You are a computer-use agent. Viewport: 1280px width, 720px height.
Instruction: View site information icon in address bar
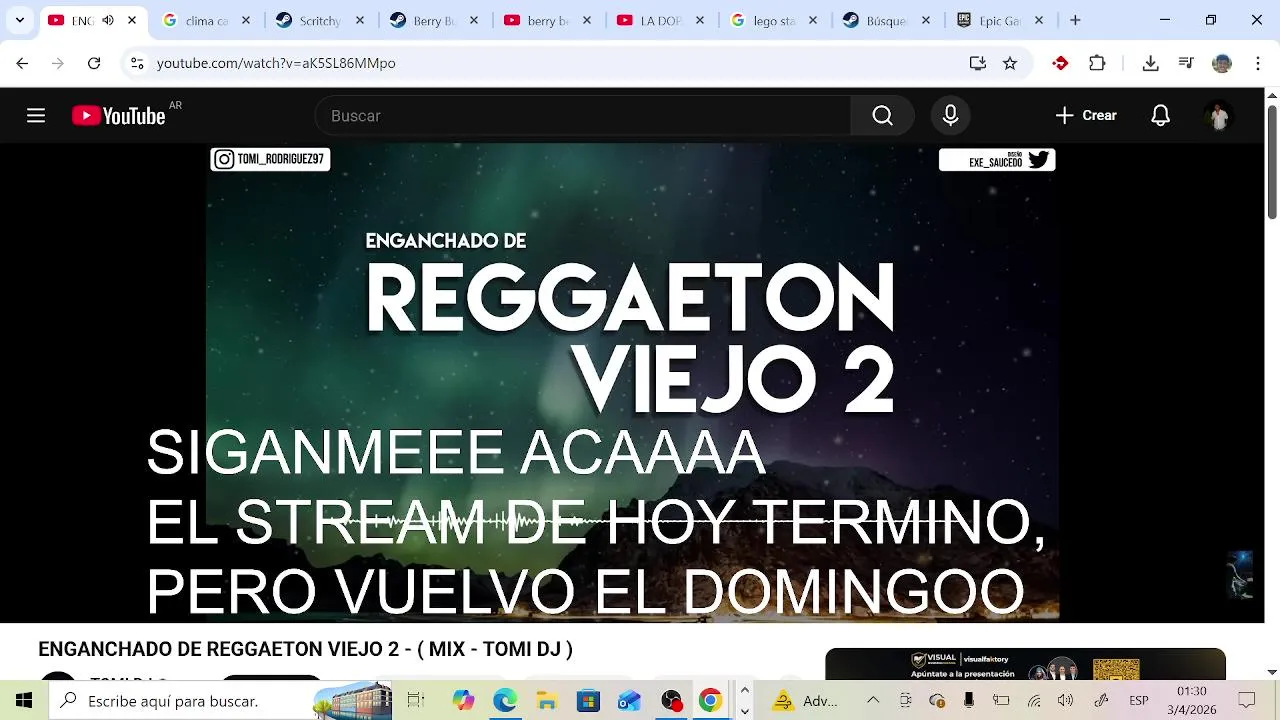[x=138, y=63]
